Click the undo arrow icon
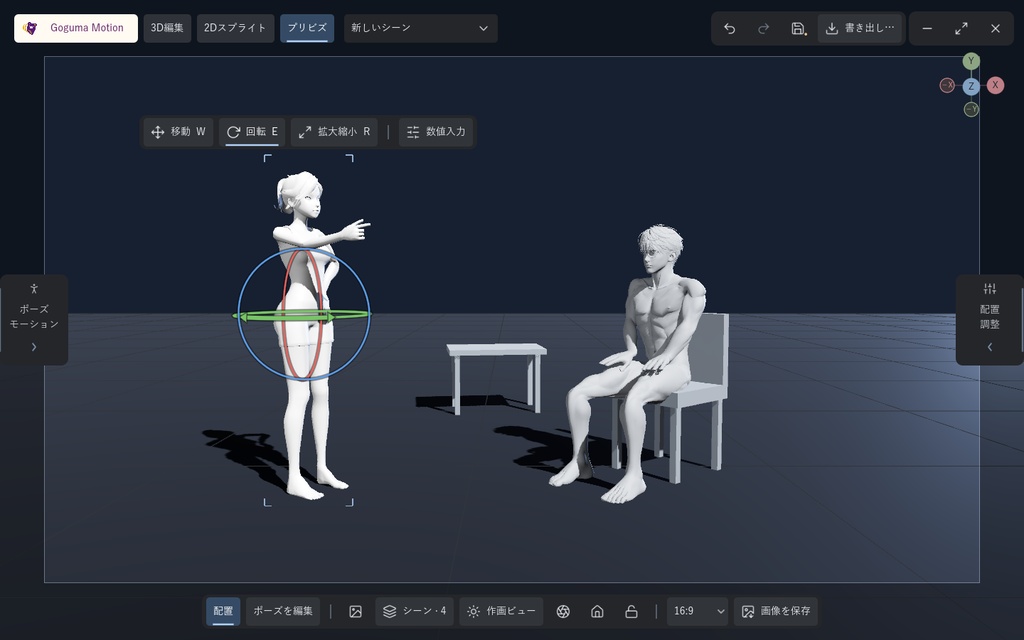1024x640 pixels. pyautogui.click(x=729, y=29)
